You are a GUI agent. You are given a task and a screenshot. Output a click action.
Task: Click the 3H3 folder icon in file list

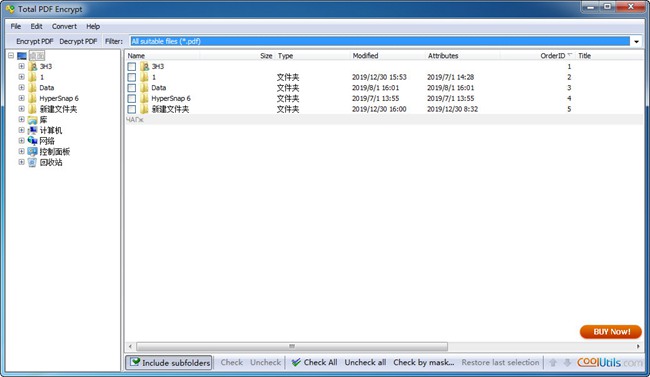144,66
